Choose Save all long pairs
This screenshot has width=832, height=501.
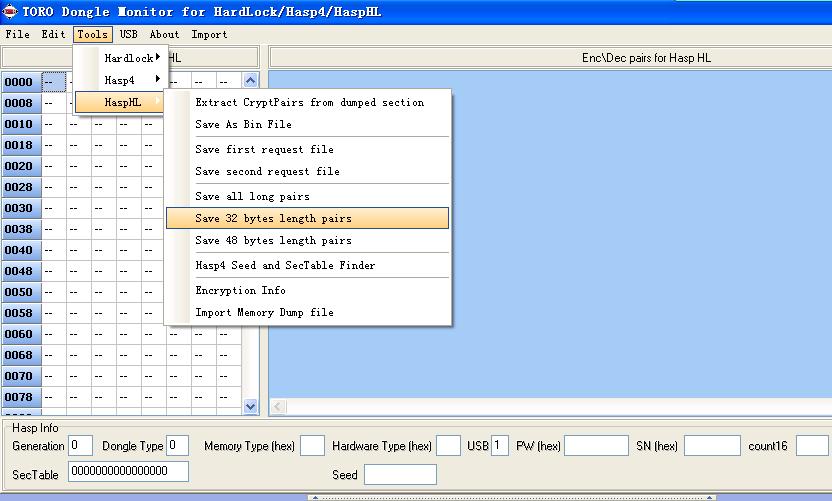click(308, 196)
